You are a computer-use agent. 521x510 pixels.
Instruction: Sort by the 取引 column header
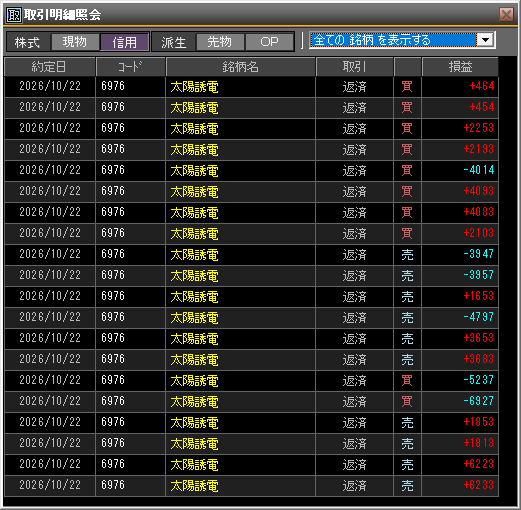coord(354,67)
